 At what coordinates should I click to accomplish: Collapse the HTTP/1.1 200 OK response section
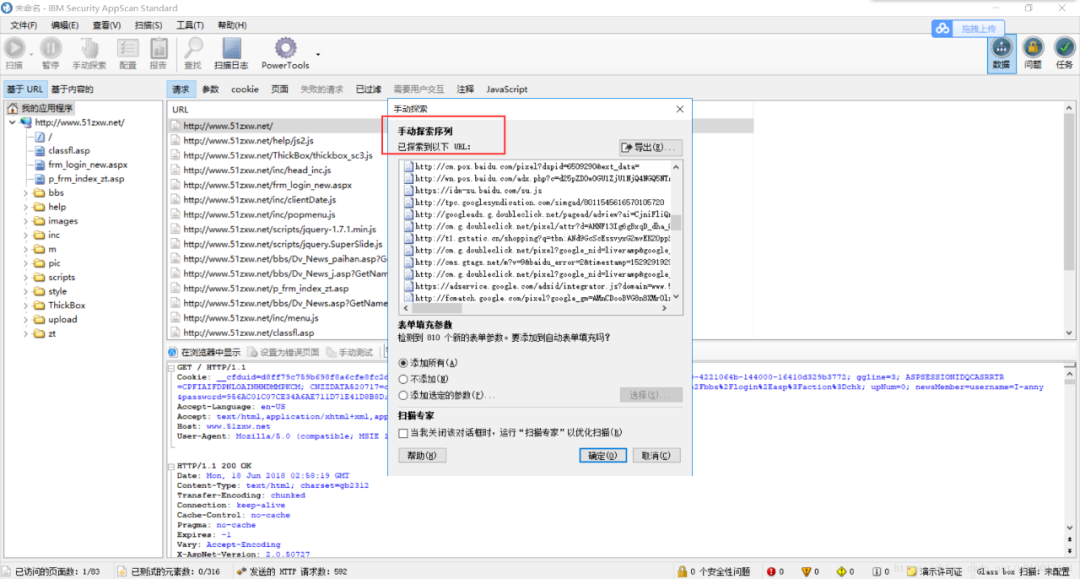click(x=171, y=466)
